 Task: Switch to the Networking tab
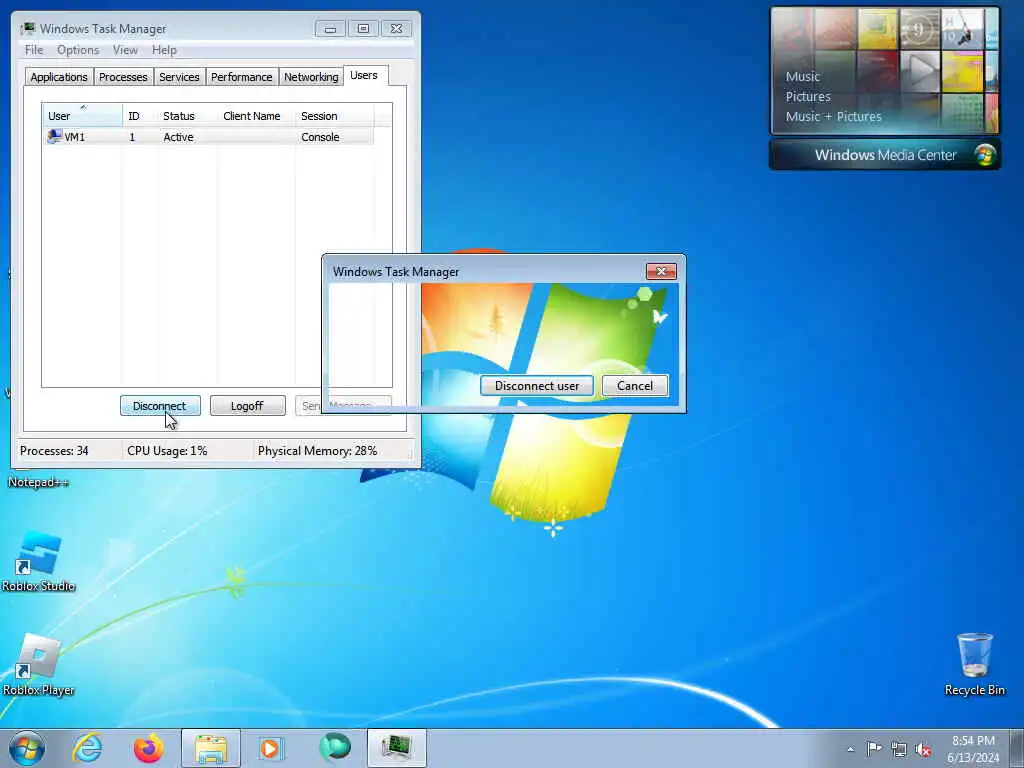(311, 77)
